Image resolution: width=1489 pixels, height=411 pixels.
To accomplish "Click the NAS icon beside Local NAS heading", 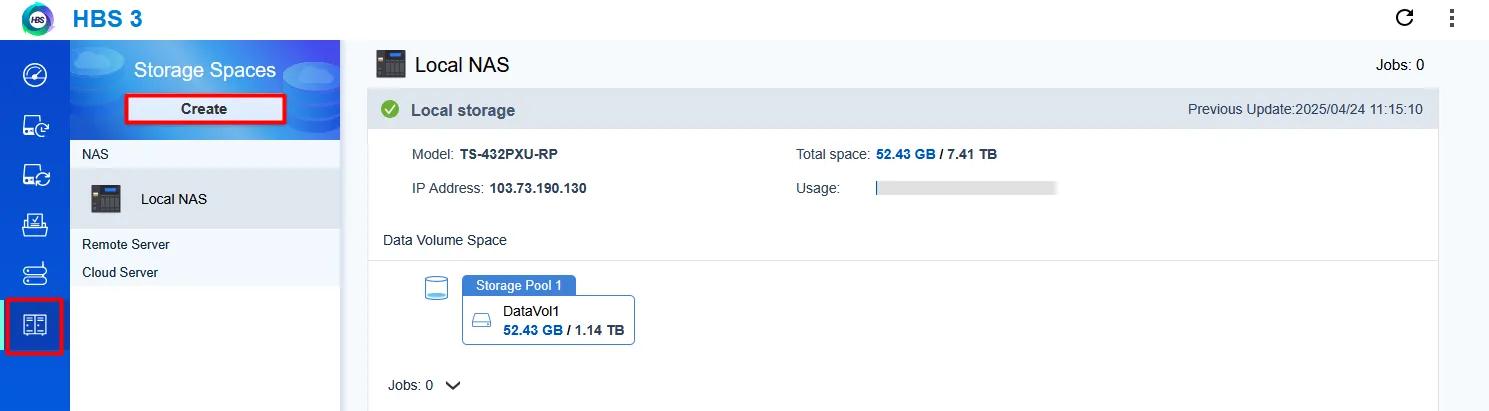I will pos(391,64).
